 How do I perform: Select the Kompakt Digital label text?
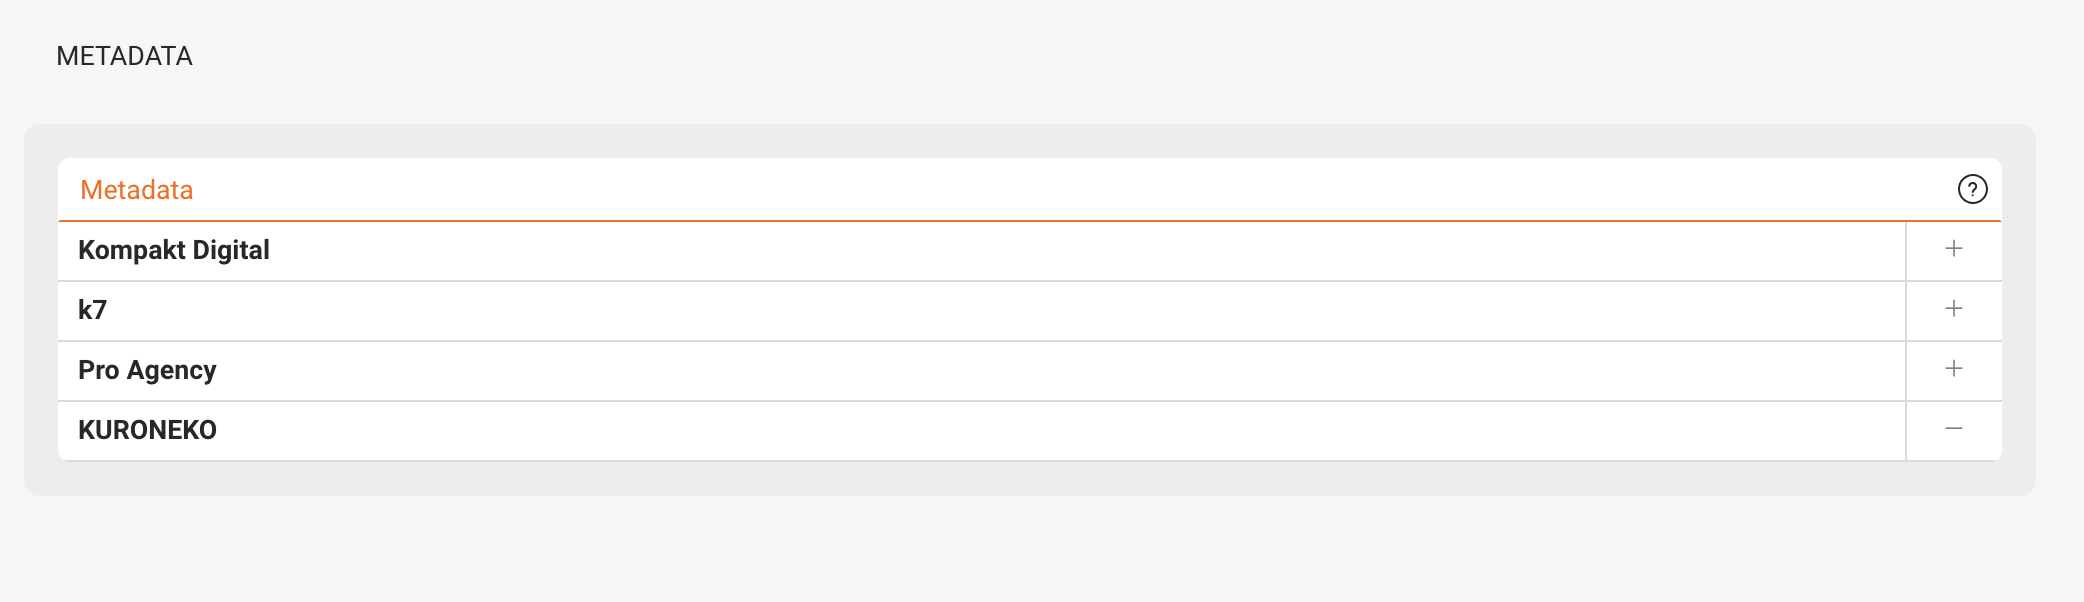[x=174, y=250]
